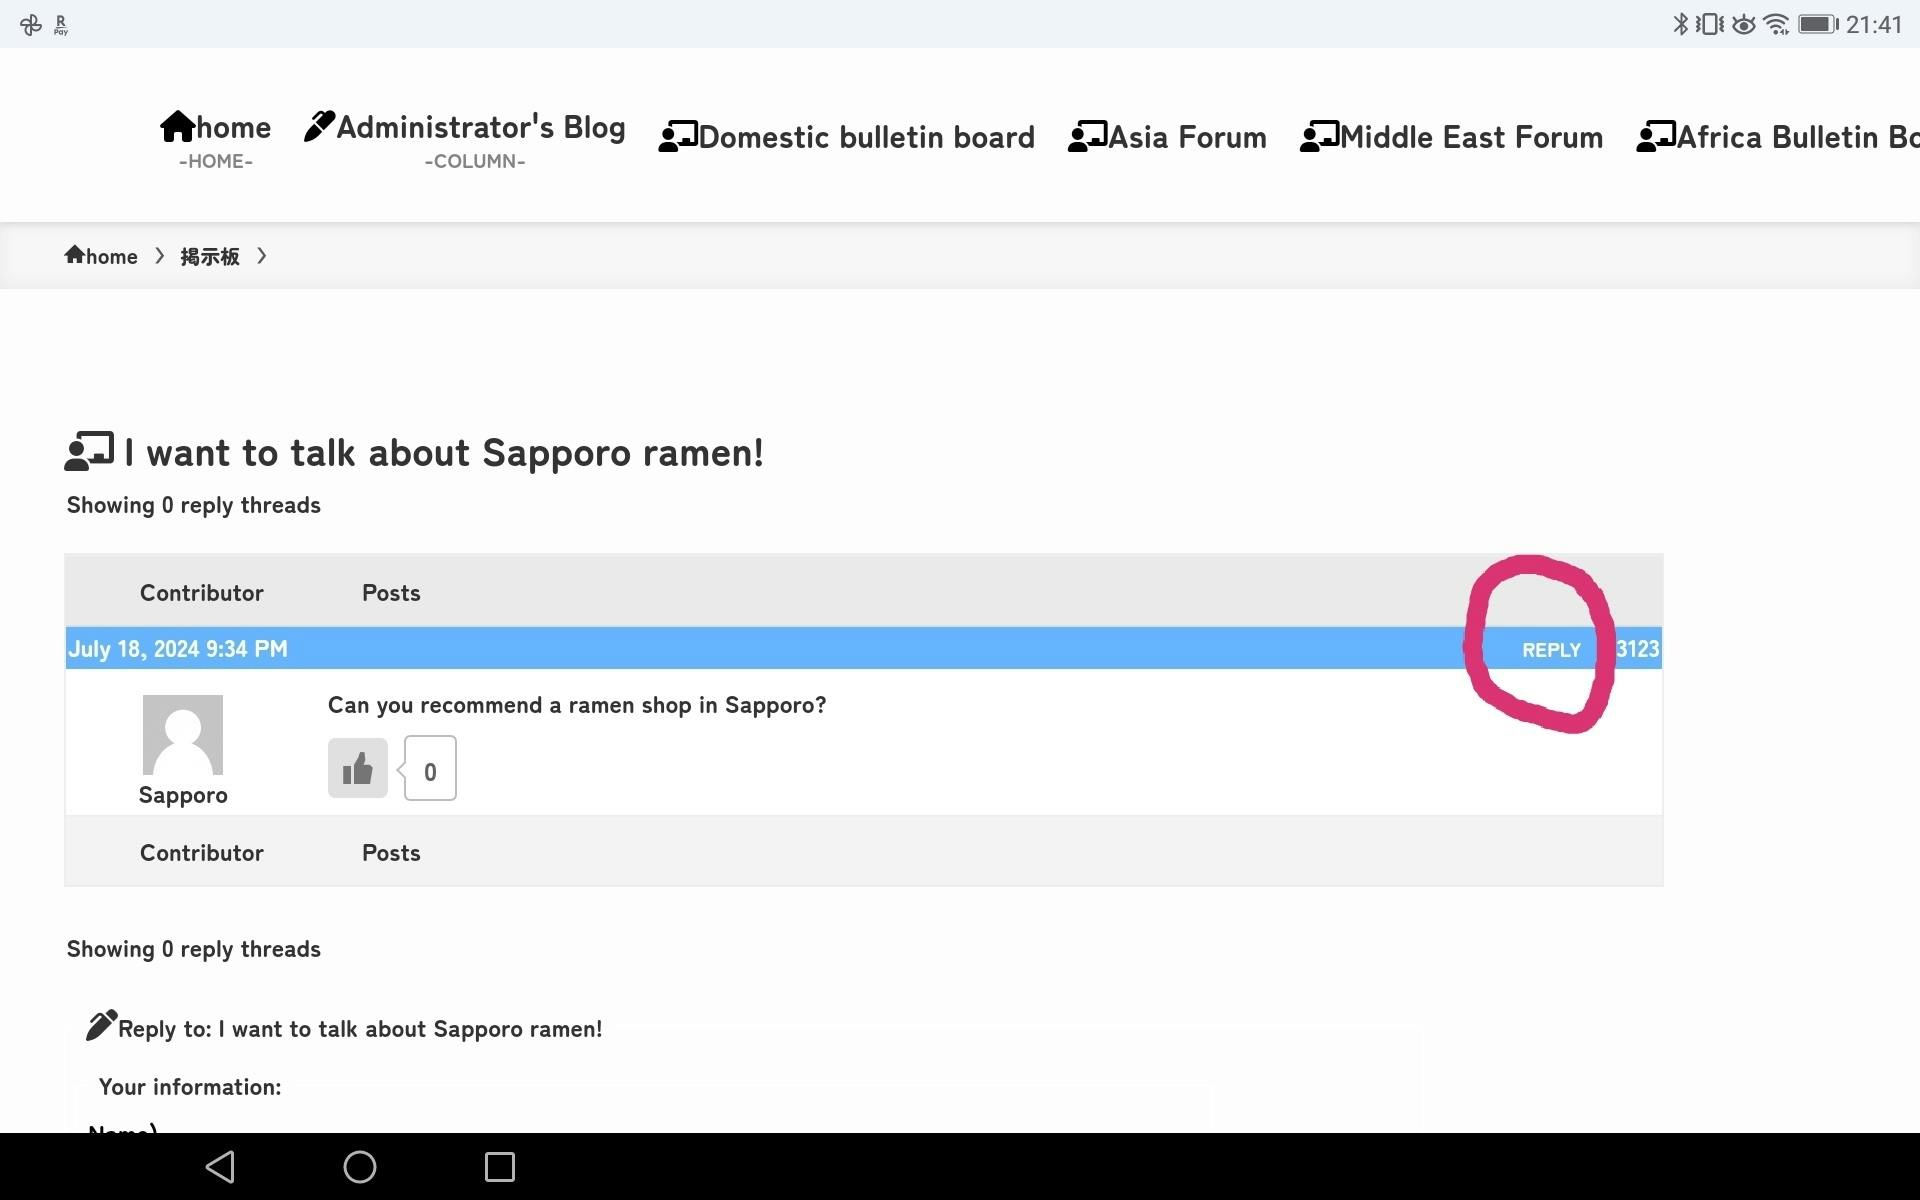Click 掲示板 breadcrumb link
The image size is (1920, 1200).
click(x=210, y=257)
